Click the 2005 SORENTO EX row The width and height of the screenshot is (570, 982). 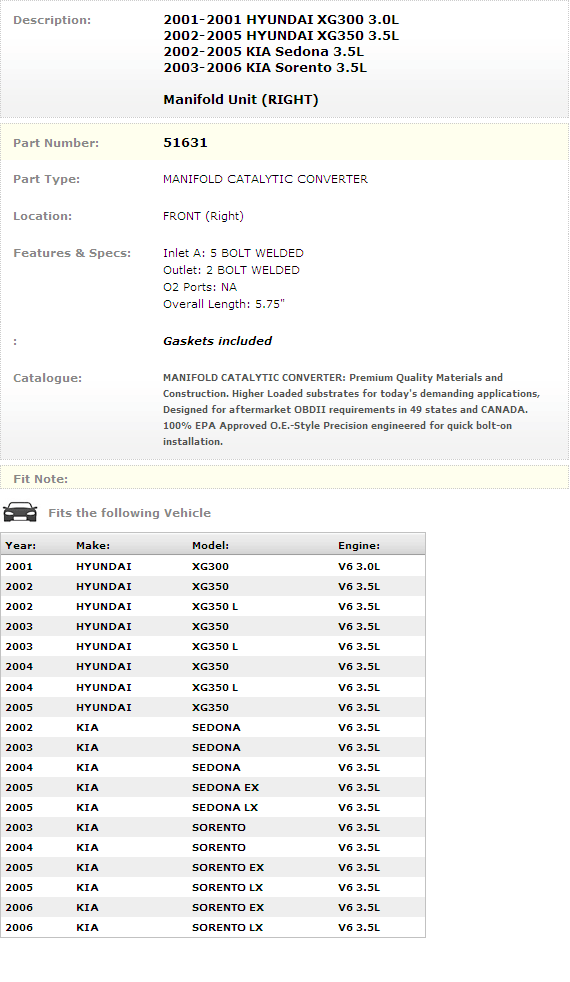(x=213, y=867)
